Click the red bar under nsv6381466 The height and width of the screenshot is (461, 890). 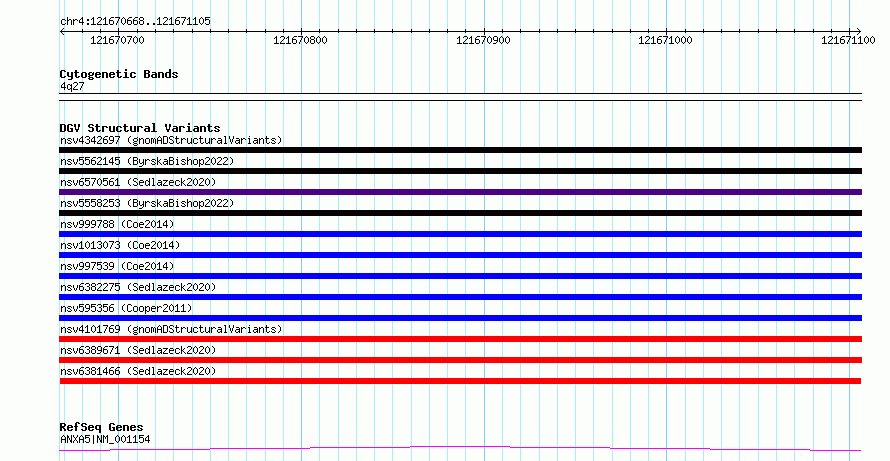[x=460, y=381]
